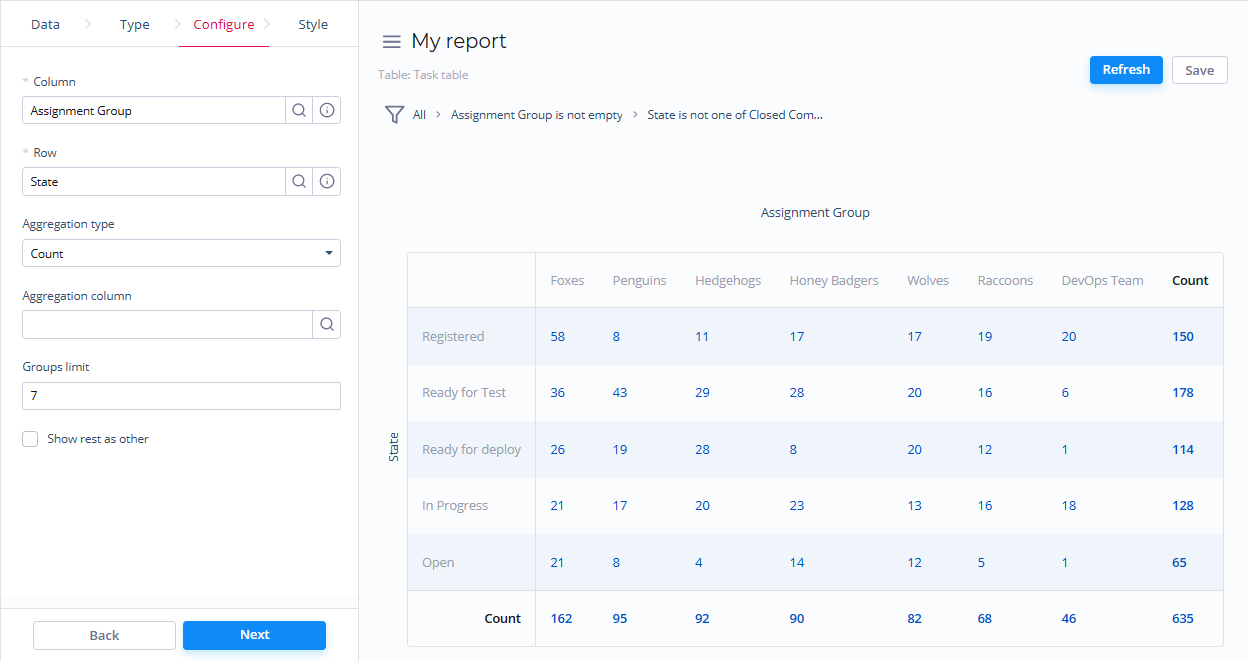The height and width of the screenshot is (661, 1248).
Task: Click the 'All' filter breadcrumb
Action: click(419, 115)
